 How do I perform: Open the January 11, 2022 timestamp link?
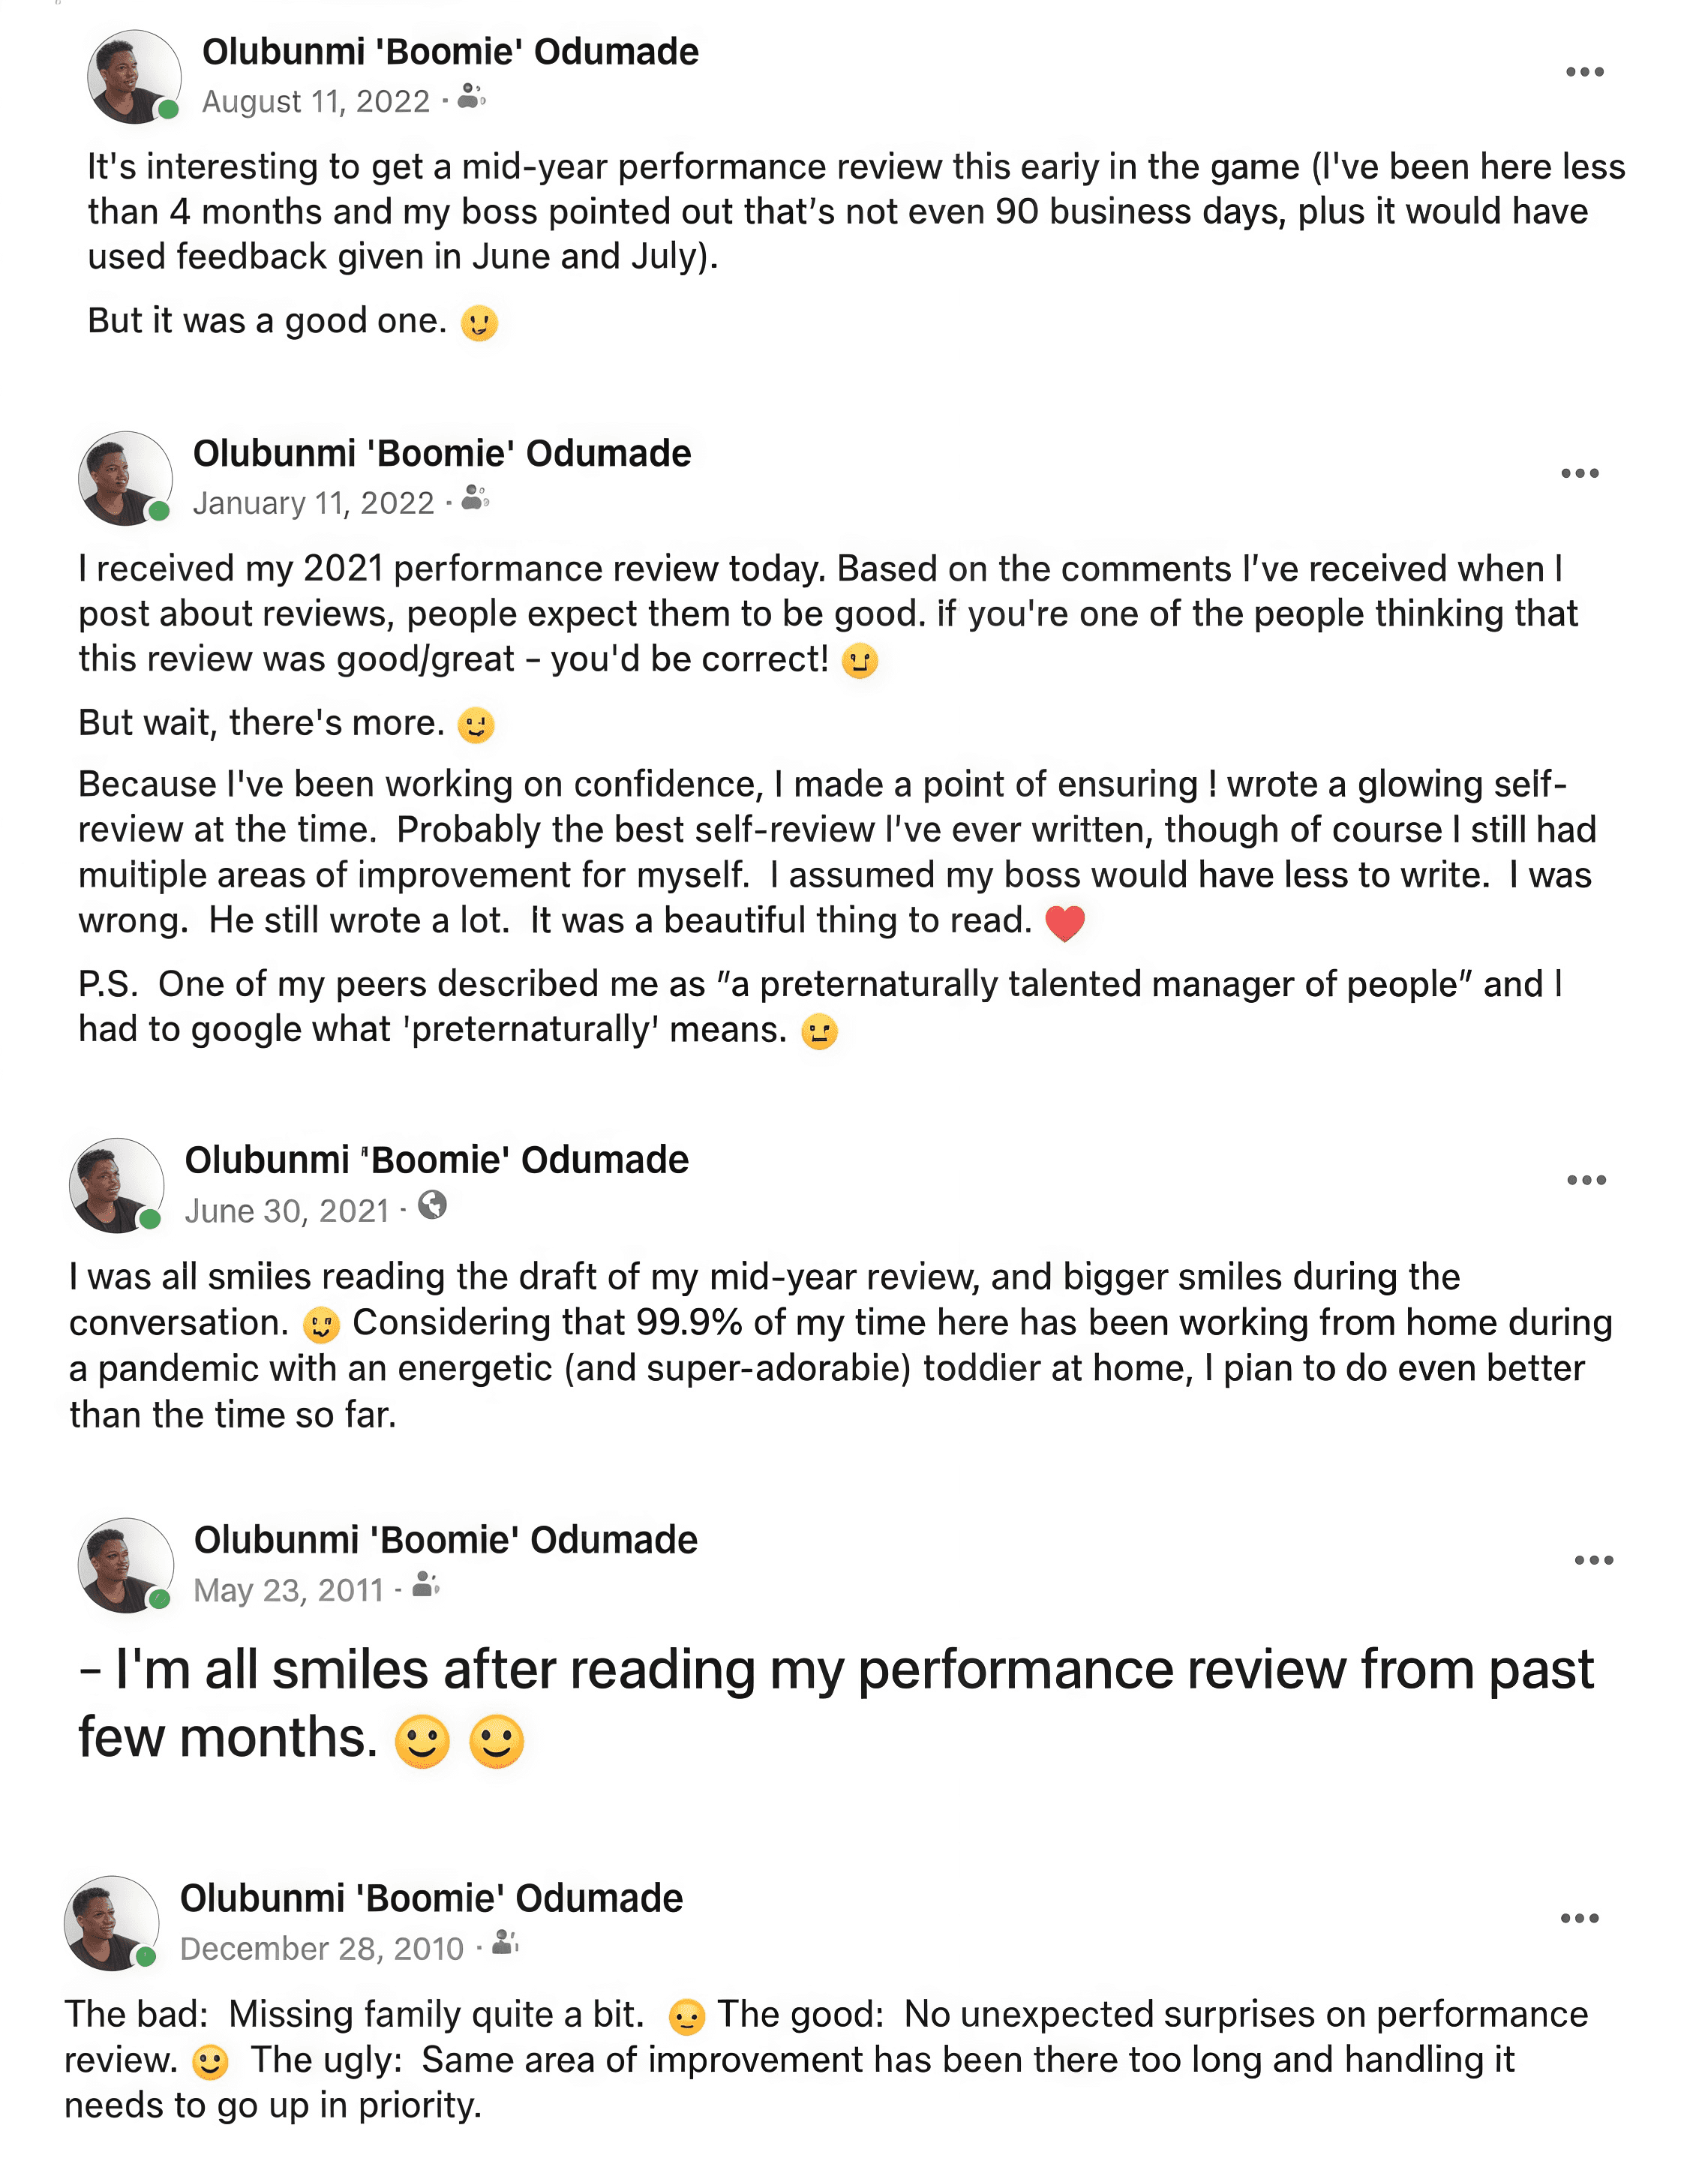coord(314,502)
